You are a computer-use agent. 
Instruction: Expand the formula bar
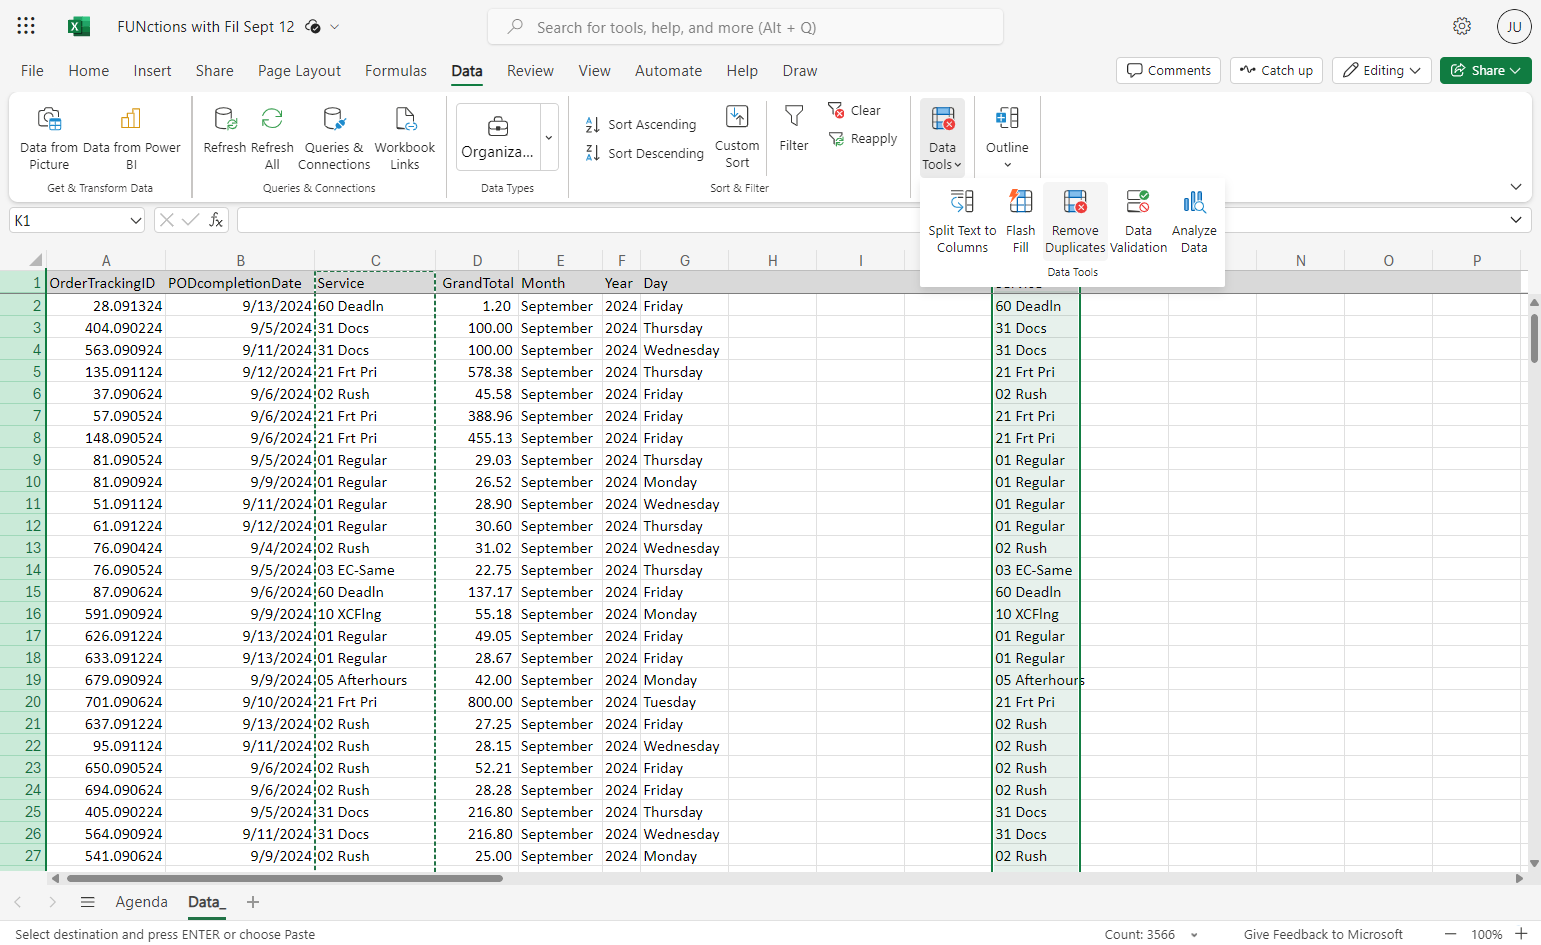[x=1516, y=220]
